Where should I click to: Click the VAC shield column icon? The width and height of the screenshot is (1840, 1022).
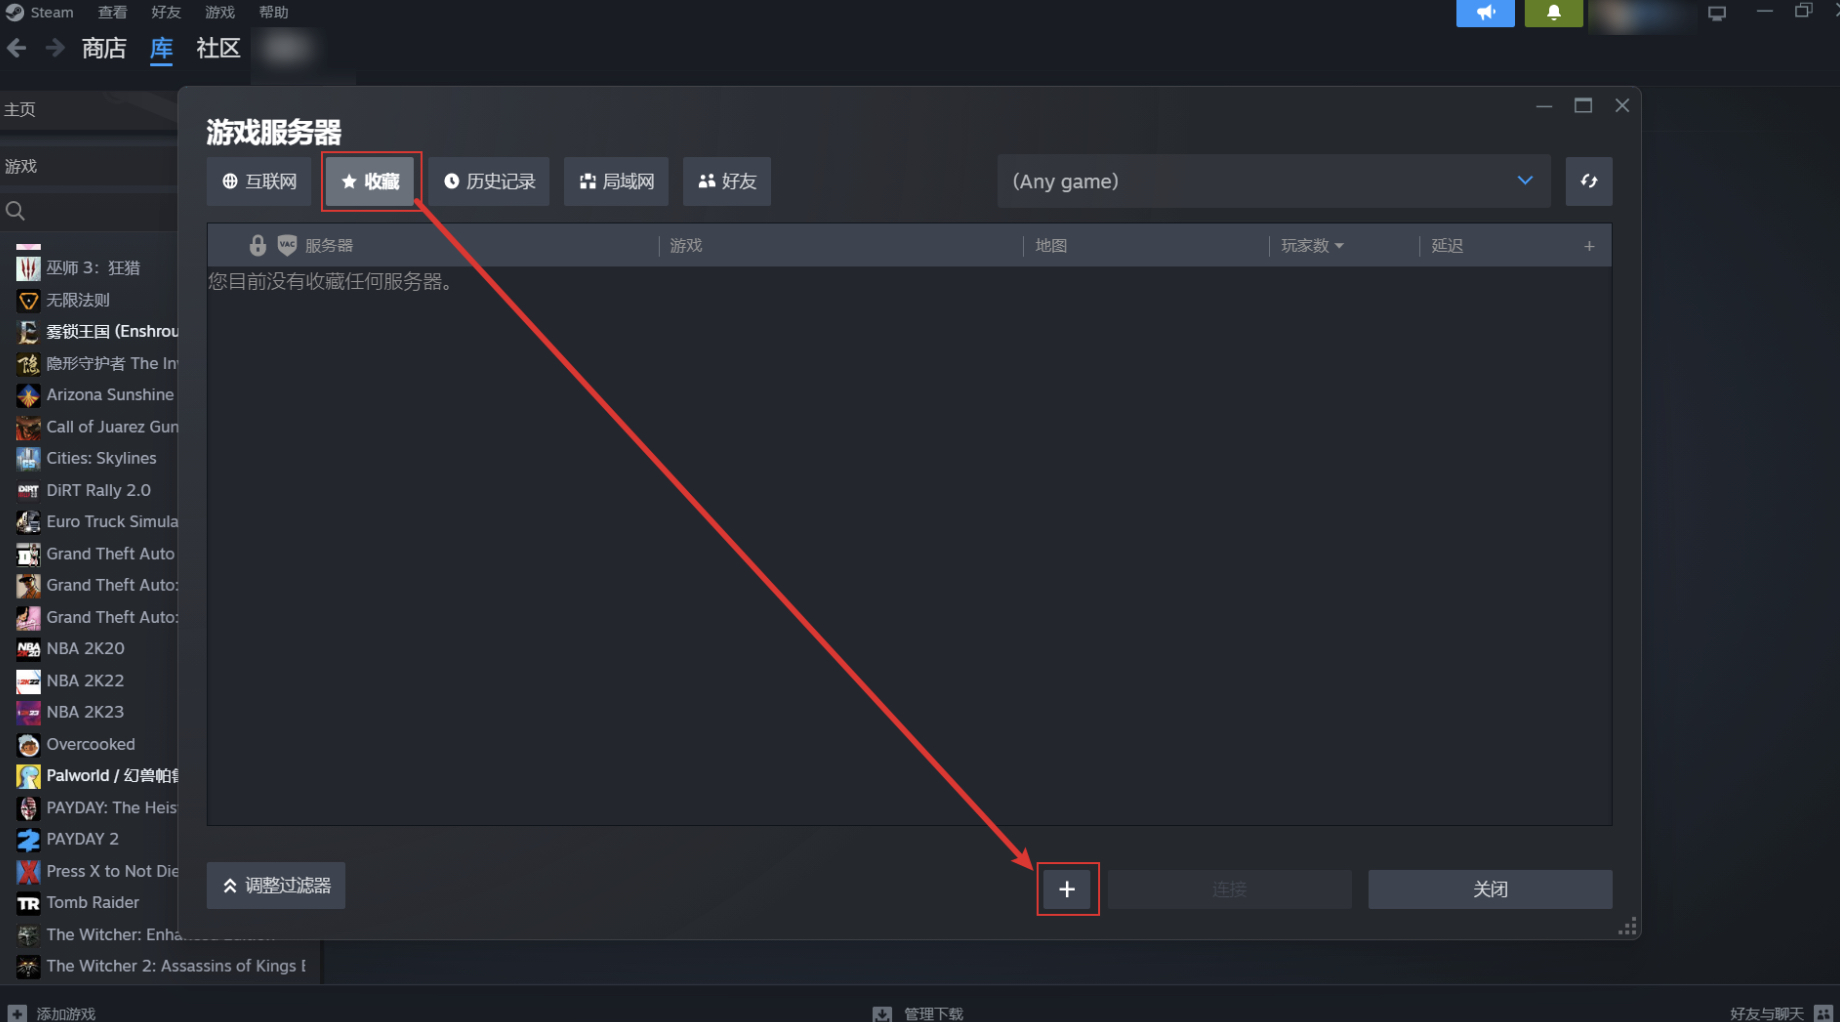pos(287,245)
